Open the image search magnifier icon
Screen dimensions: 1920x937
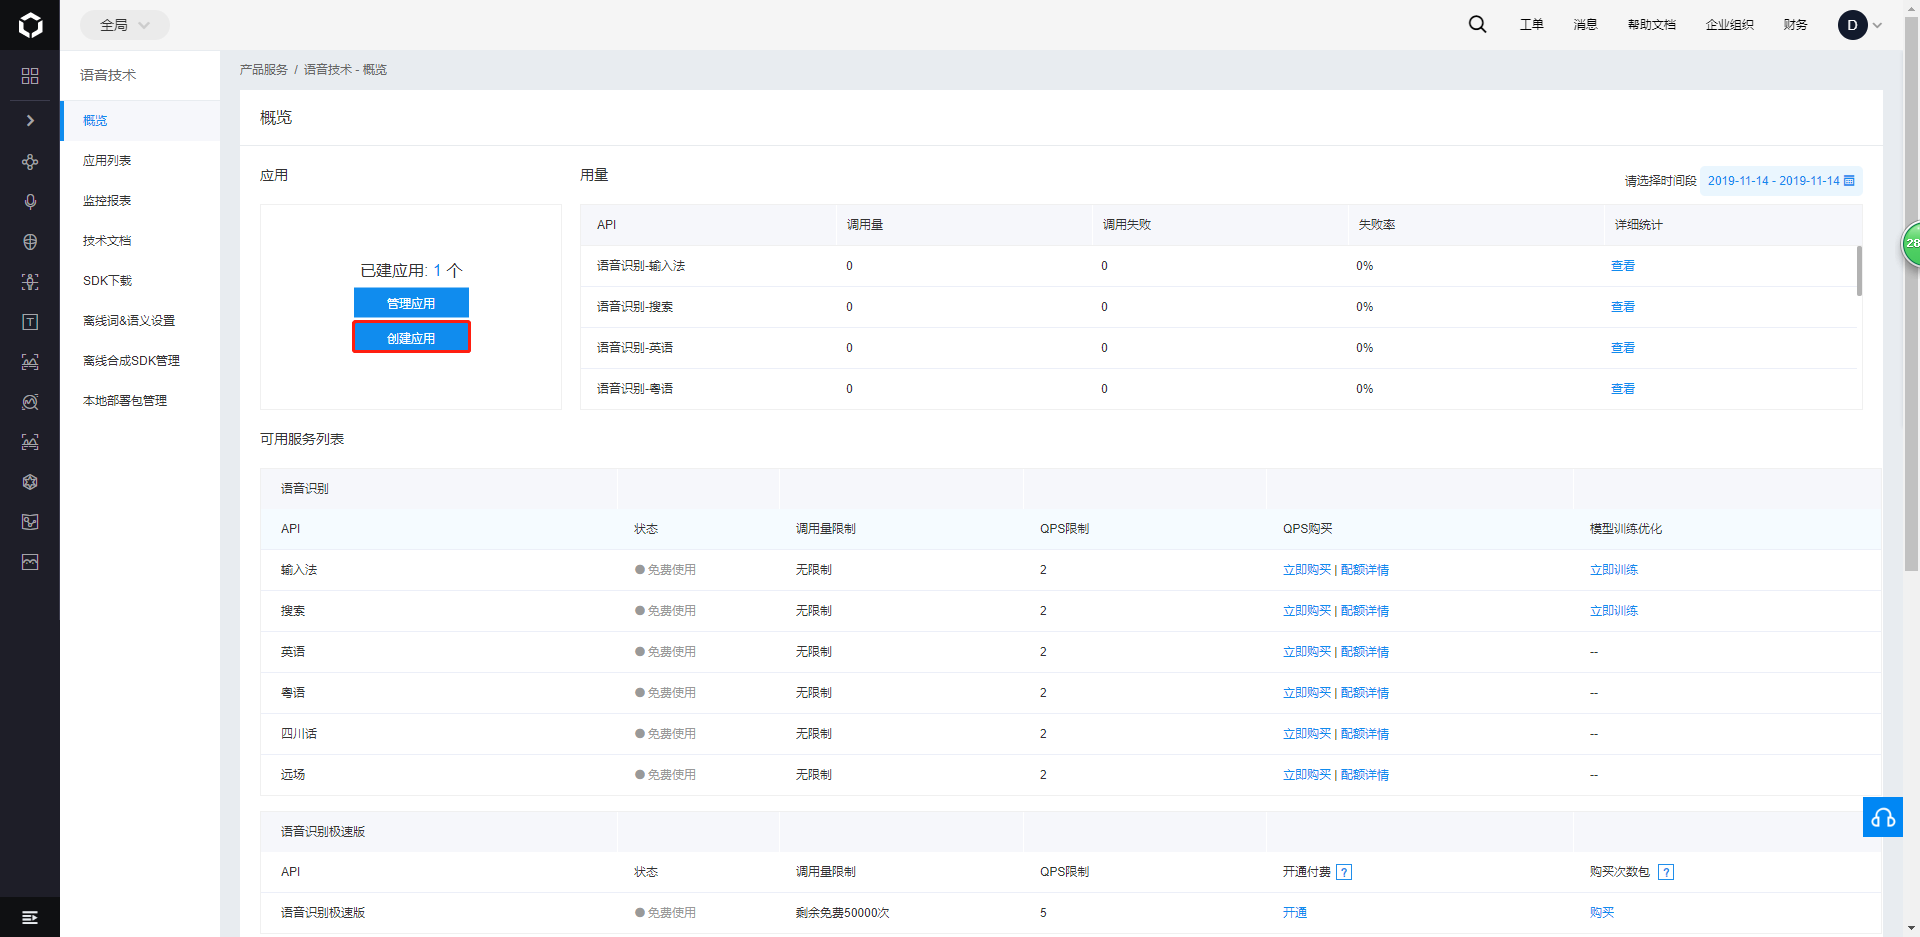(x=30, y=402)
